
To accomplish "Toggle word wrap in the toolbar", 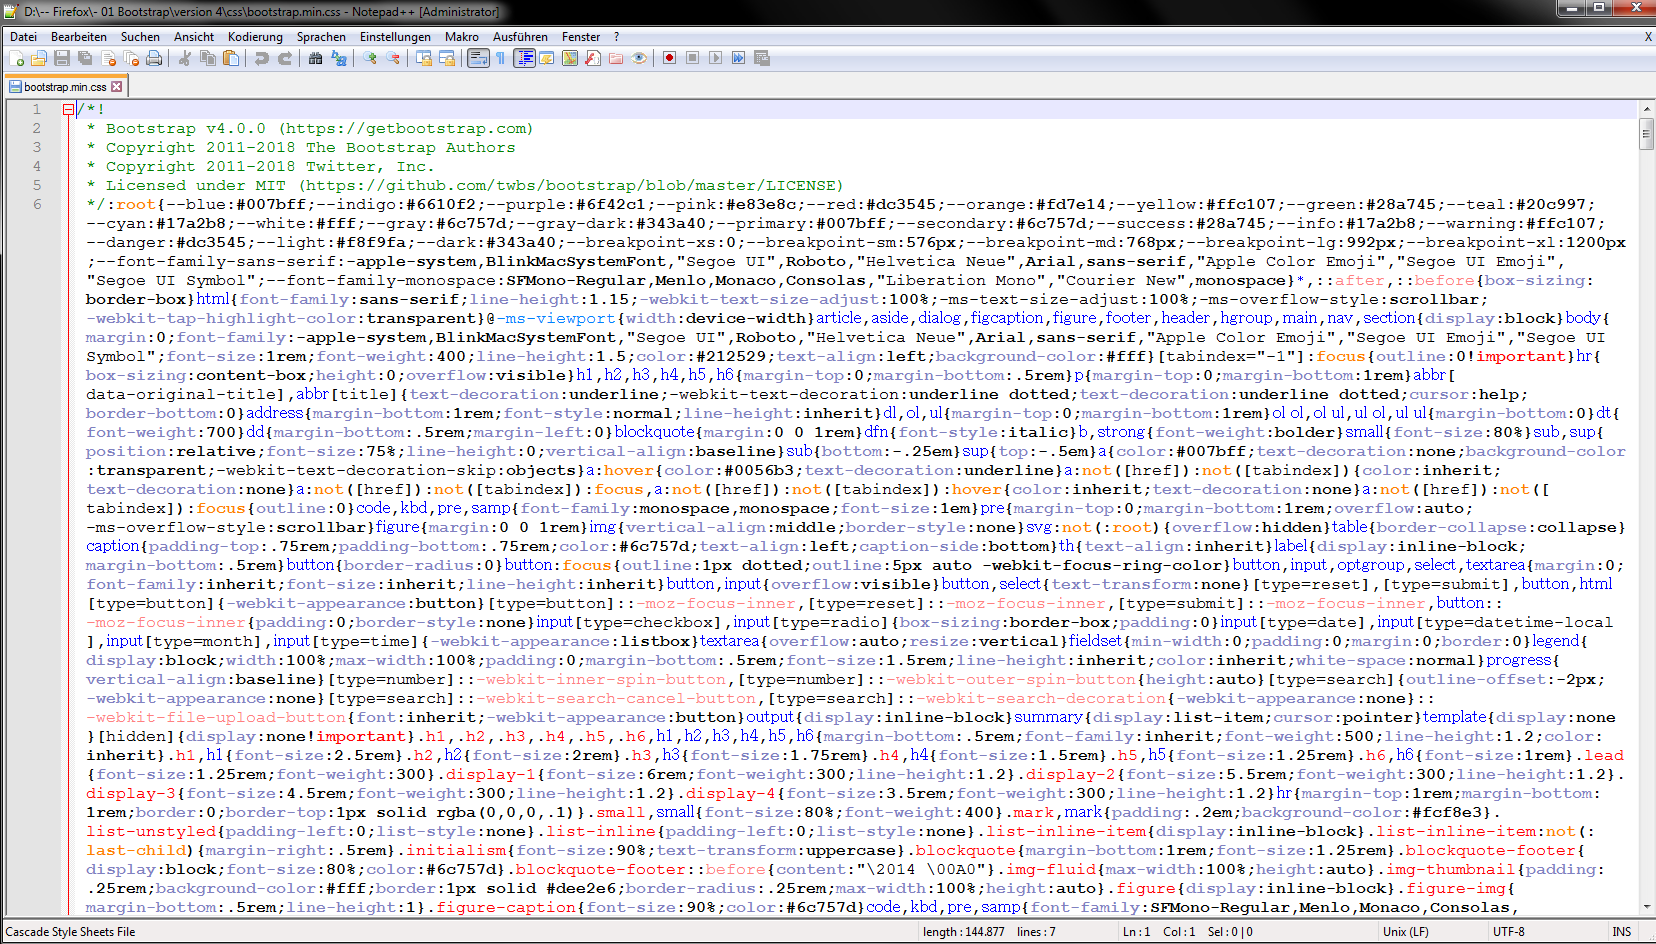I will click(477, 59).
